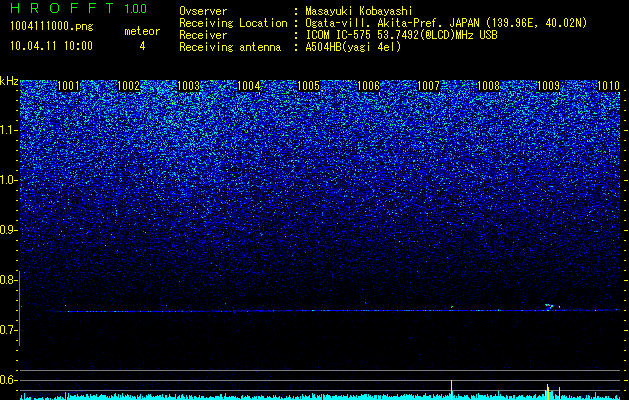Click the Ovserver field label
This screenshot has width=629, height=400.
pyautogui.click(x=203, y=11)
